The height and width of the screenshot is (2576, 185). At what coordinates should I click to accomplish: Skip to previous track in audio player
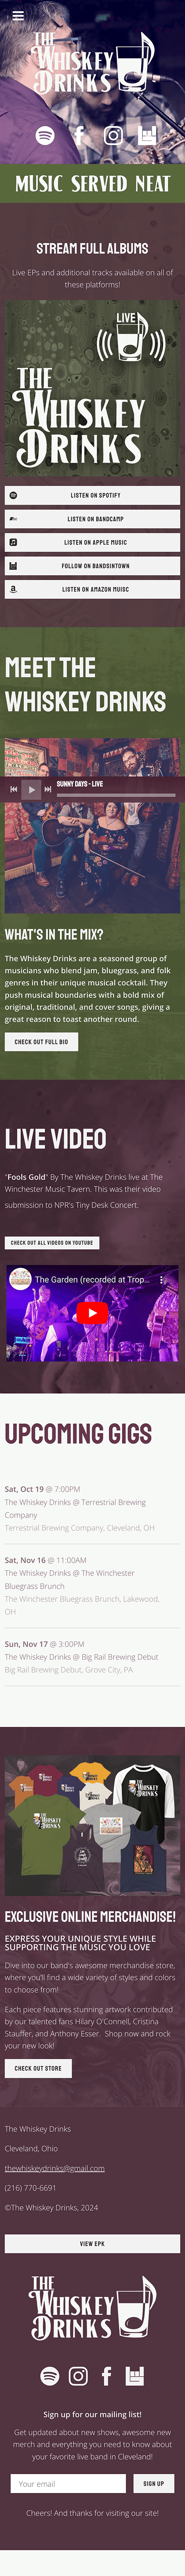click(x=14, y=789)
